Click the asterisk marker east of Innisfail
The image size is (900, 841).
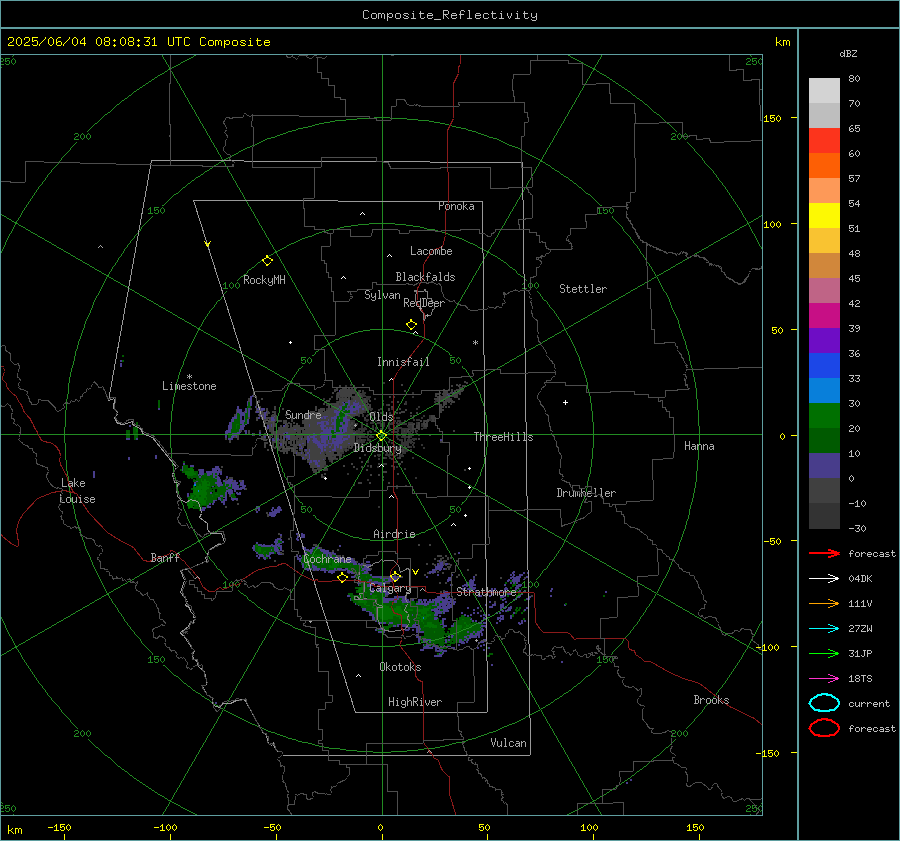475,343
